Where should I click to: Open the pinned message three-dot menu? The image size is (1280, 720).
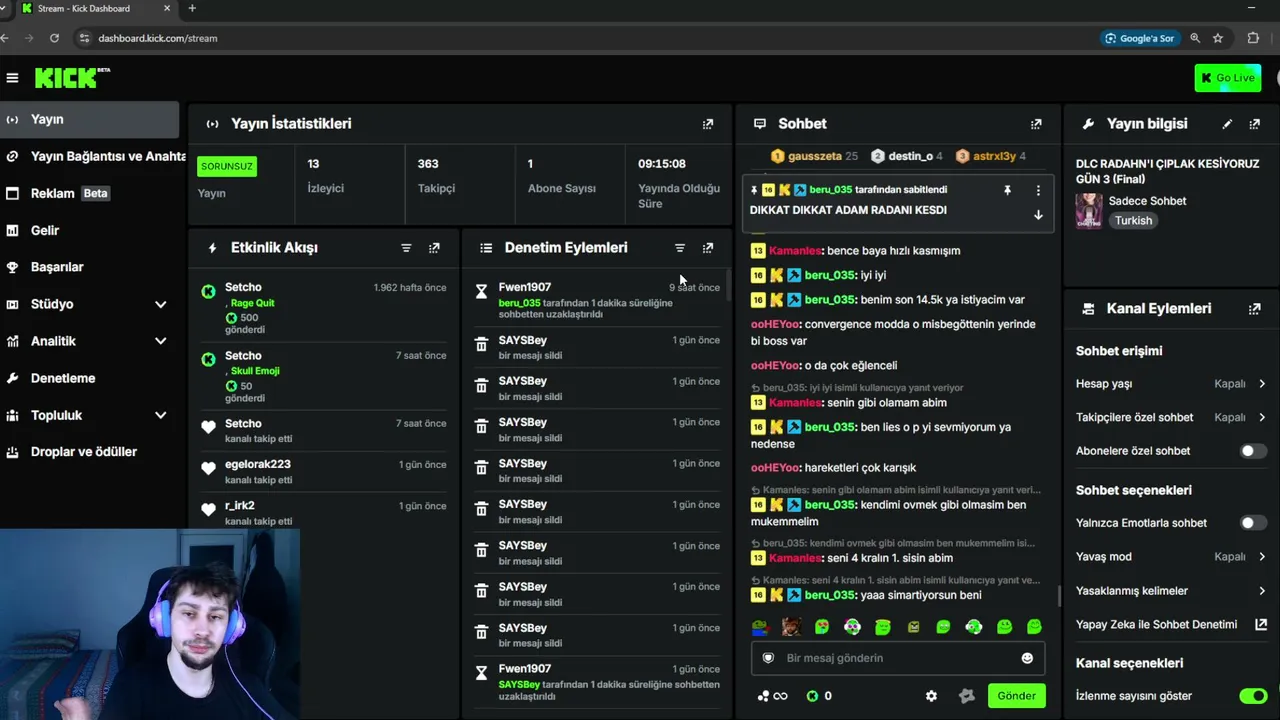1038,190
